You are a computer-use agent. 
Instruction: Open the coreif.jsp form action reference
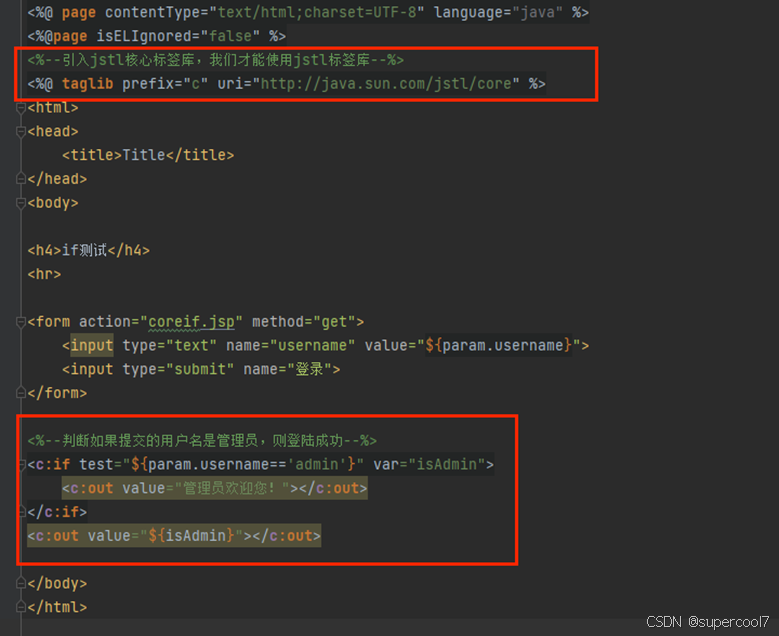[191, 322]
